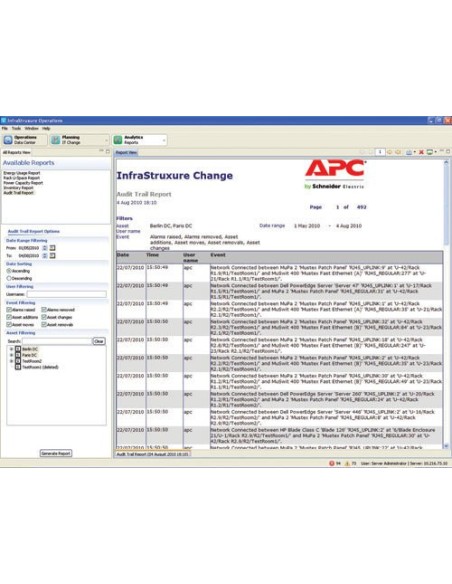Image resolution: width=452 pixels, height=584 pixels.
Task: Open calendar picker for the From date
Action: [52, 248]
